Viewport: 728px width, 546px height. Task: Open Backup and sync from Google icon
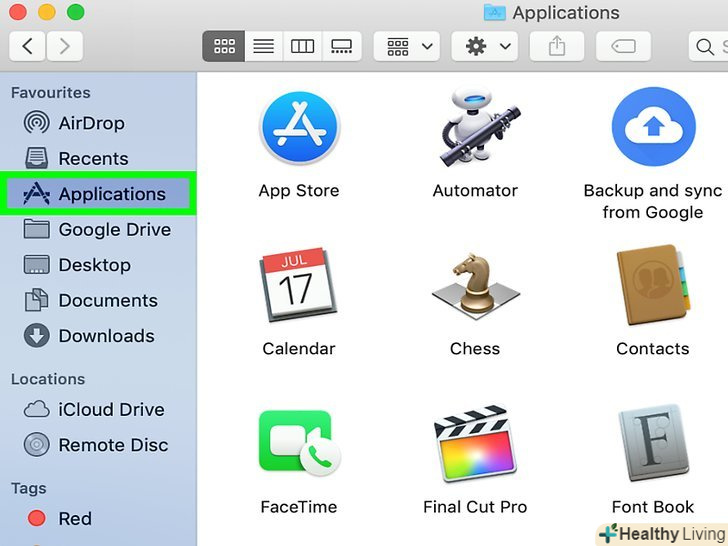coord(653,126)
